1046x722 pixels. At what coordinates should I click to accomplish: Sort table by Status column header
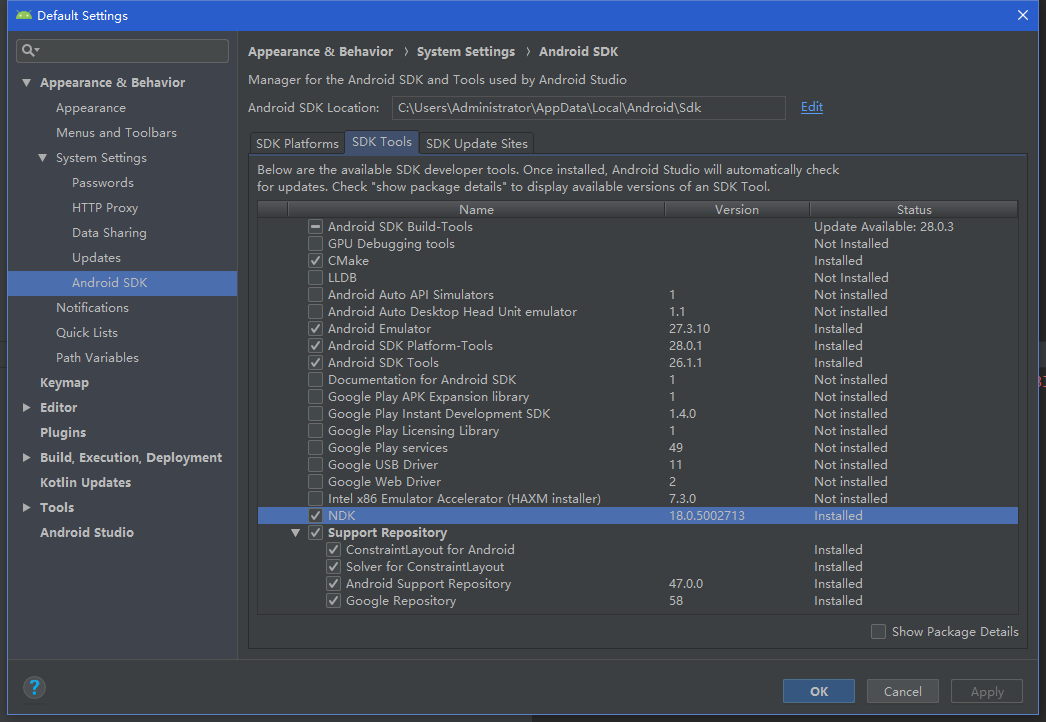coord(914,210)
